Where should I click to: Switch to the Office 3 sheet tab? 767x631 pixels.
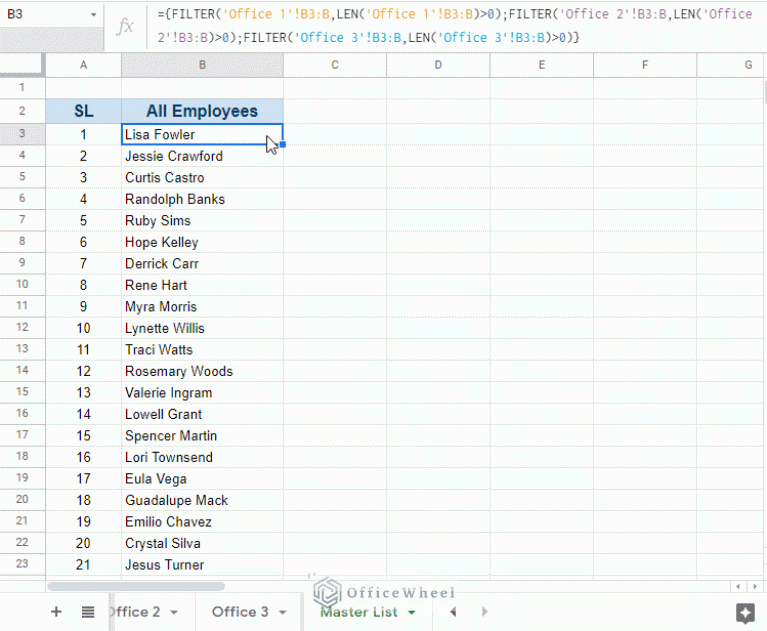pyautogui.click(x=240, y=612)
